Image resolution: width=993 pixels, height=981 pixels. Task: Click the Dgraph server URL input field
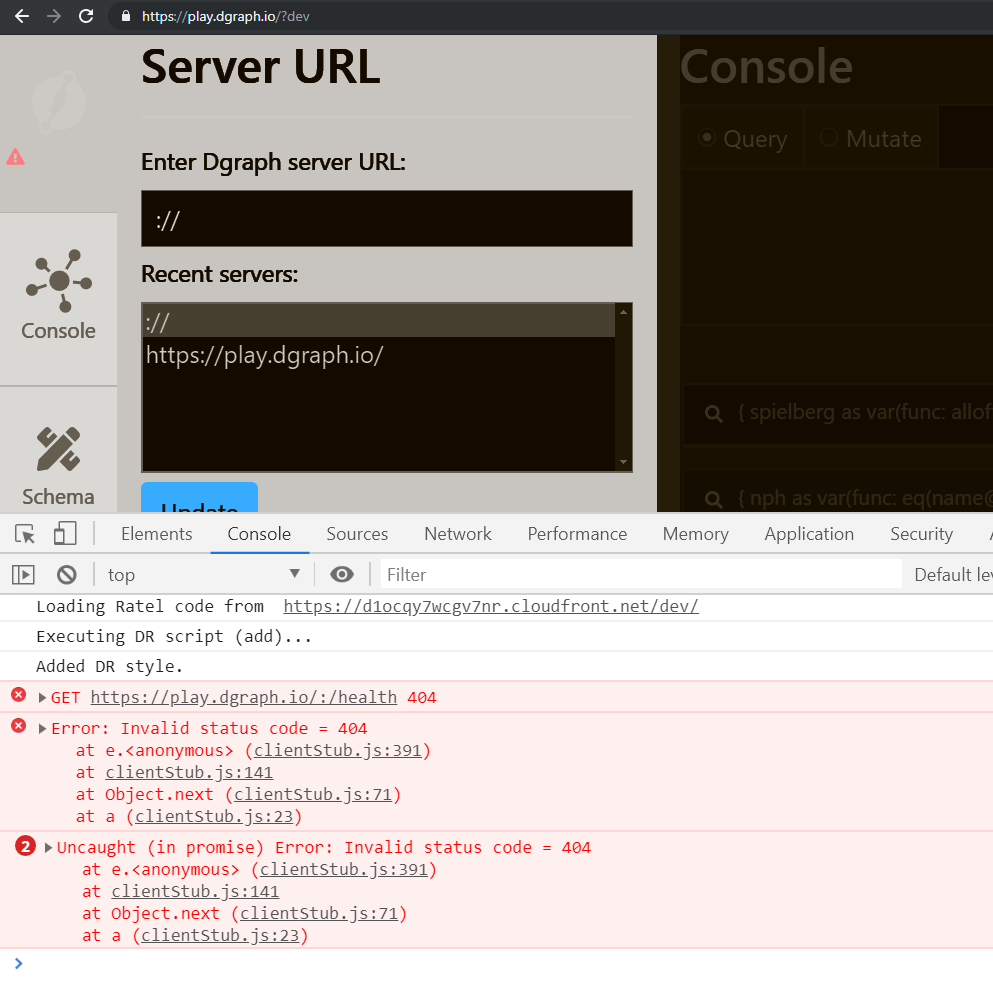[x=387, y=218]
